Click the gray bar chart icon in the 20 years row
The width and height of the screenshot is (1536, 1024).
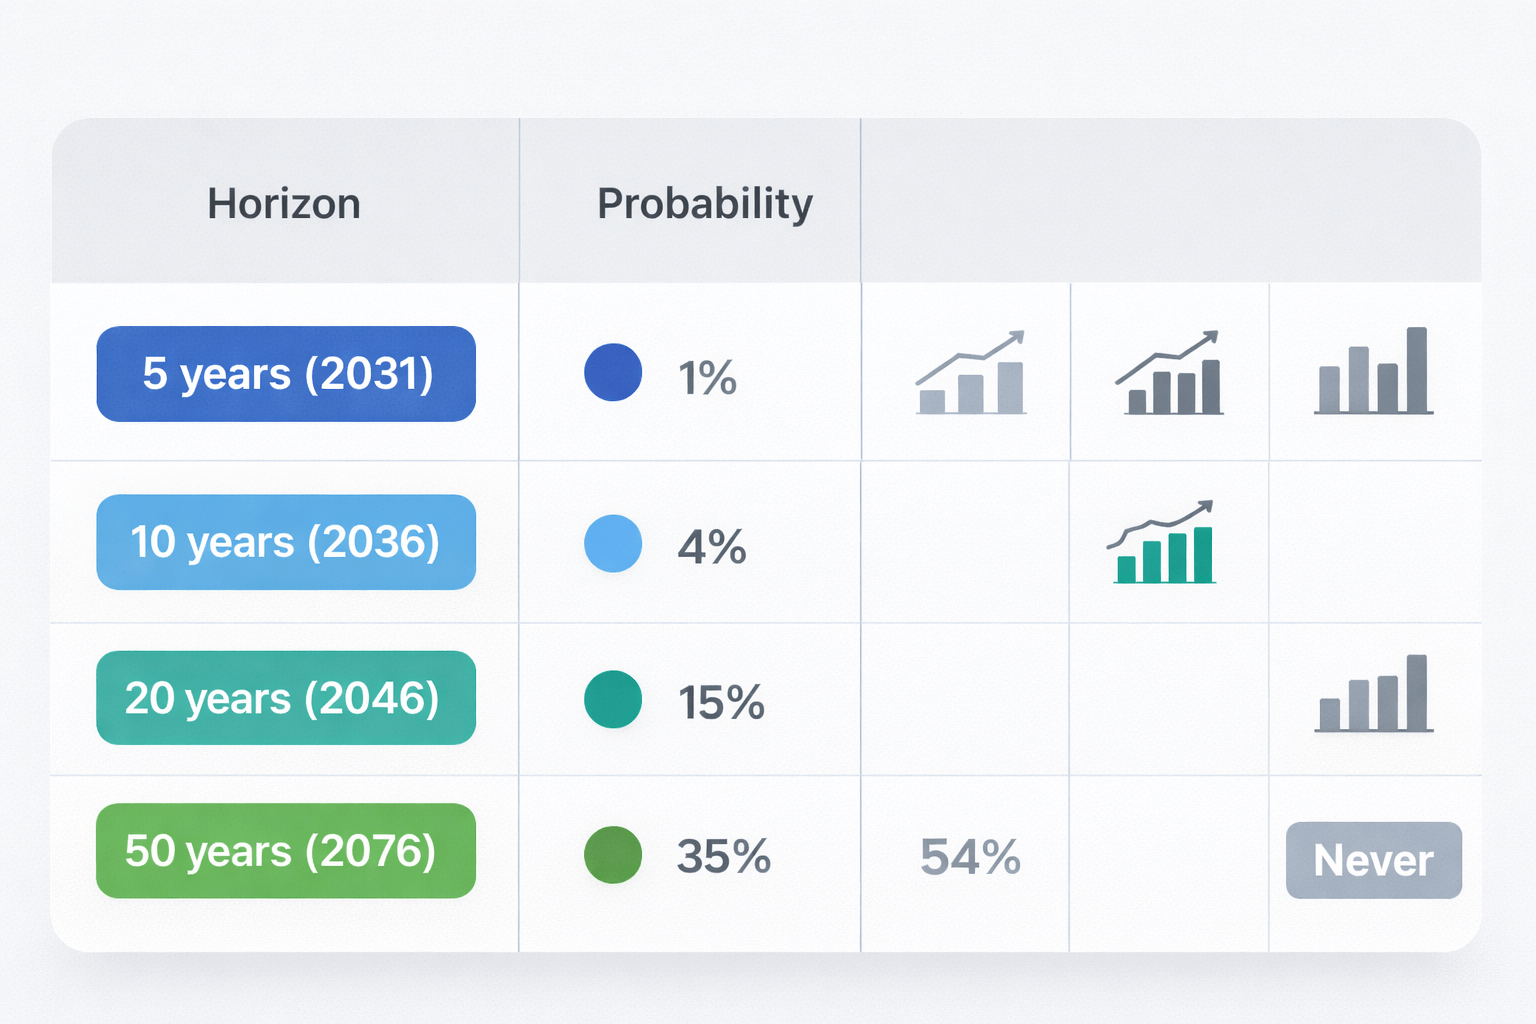(1373, 695)
